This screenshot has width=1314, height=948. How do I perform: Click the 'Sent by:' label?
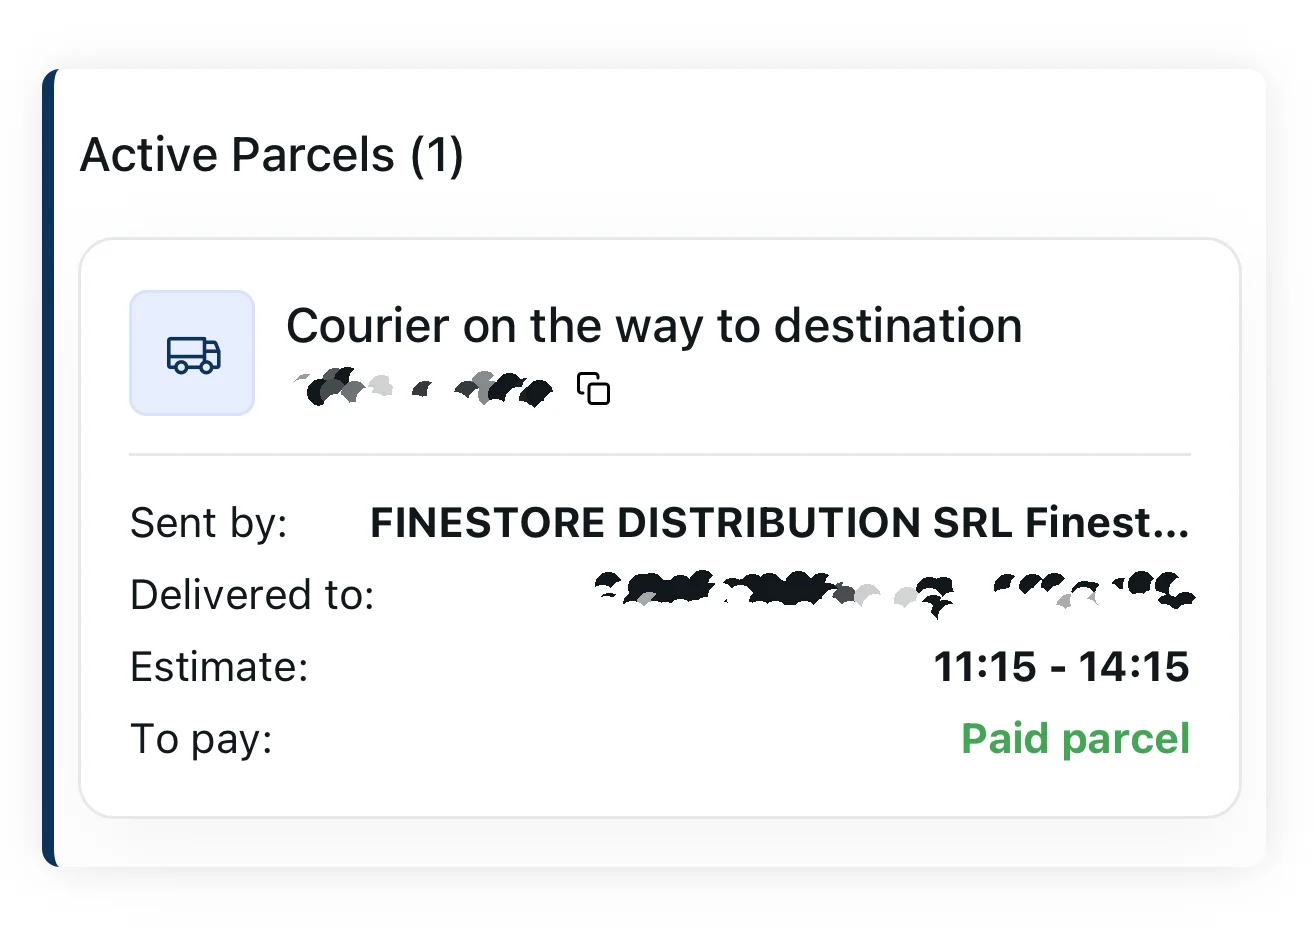pyautogui.click(x=208, y=523)
